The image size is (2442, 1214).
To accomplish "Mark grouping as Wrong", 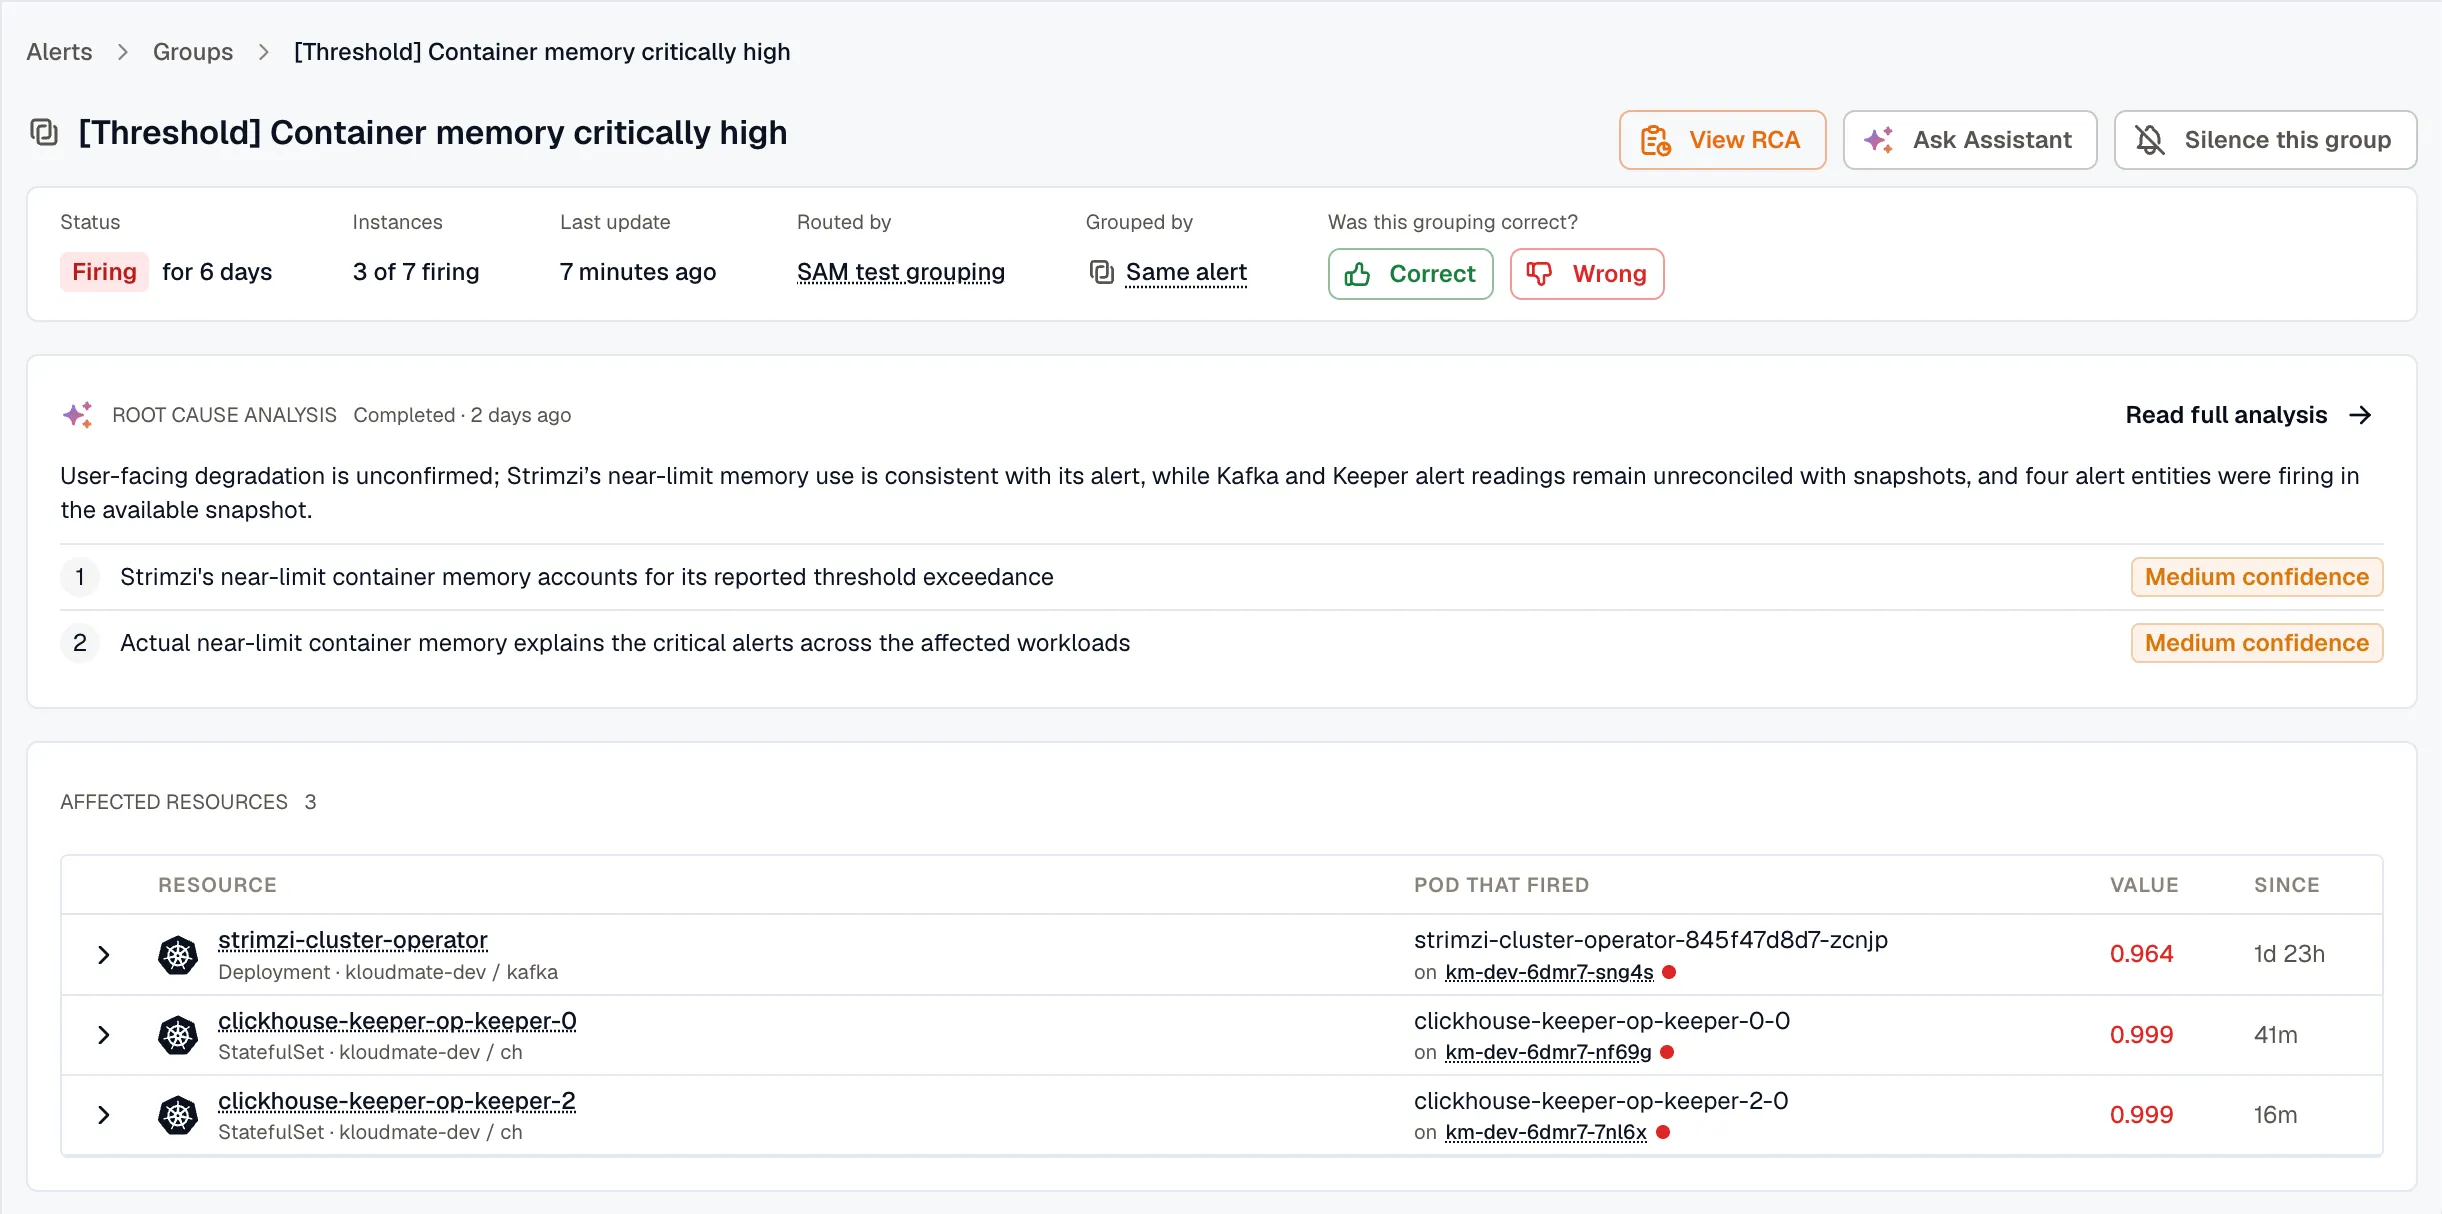I will pos(1587,274).
